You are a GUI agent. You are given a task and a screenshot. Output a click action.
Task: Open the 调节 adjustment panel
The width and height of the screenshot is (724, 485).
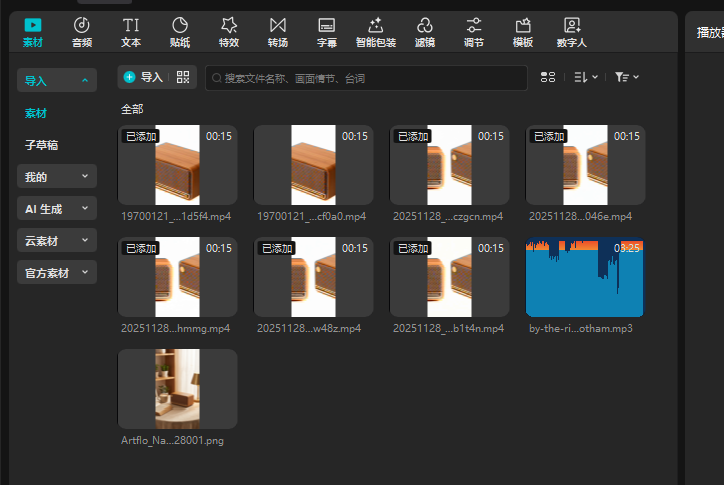pos(474,32)
